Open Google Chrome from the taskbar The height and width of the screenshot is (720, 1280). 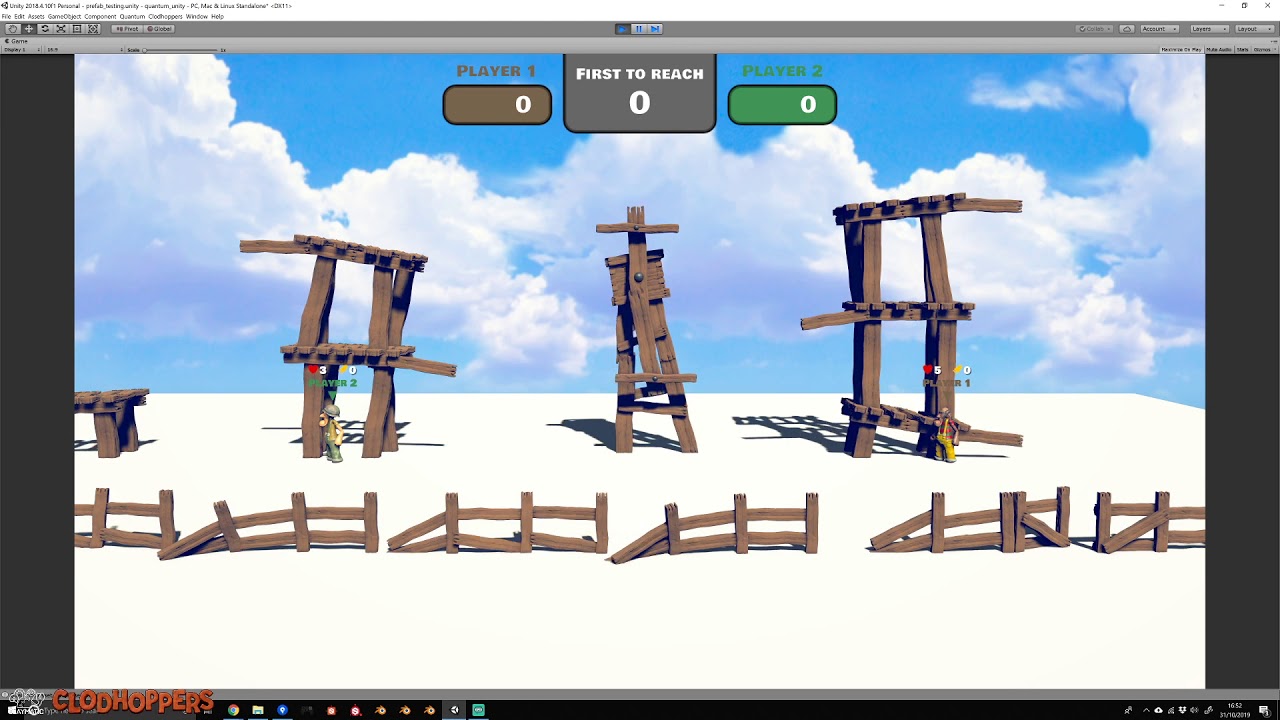pos(233,710)
